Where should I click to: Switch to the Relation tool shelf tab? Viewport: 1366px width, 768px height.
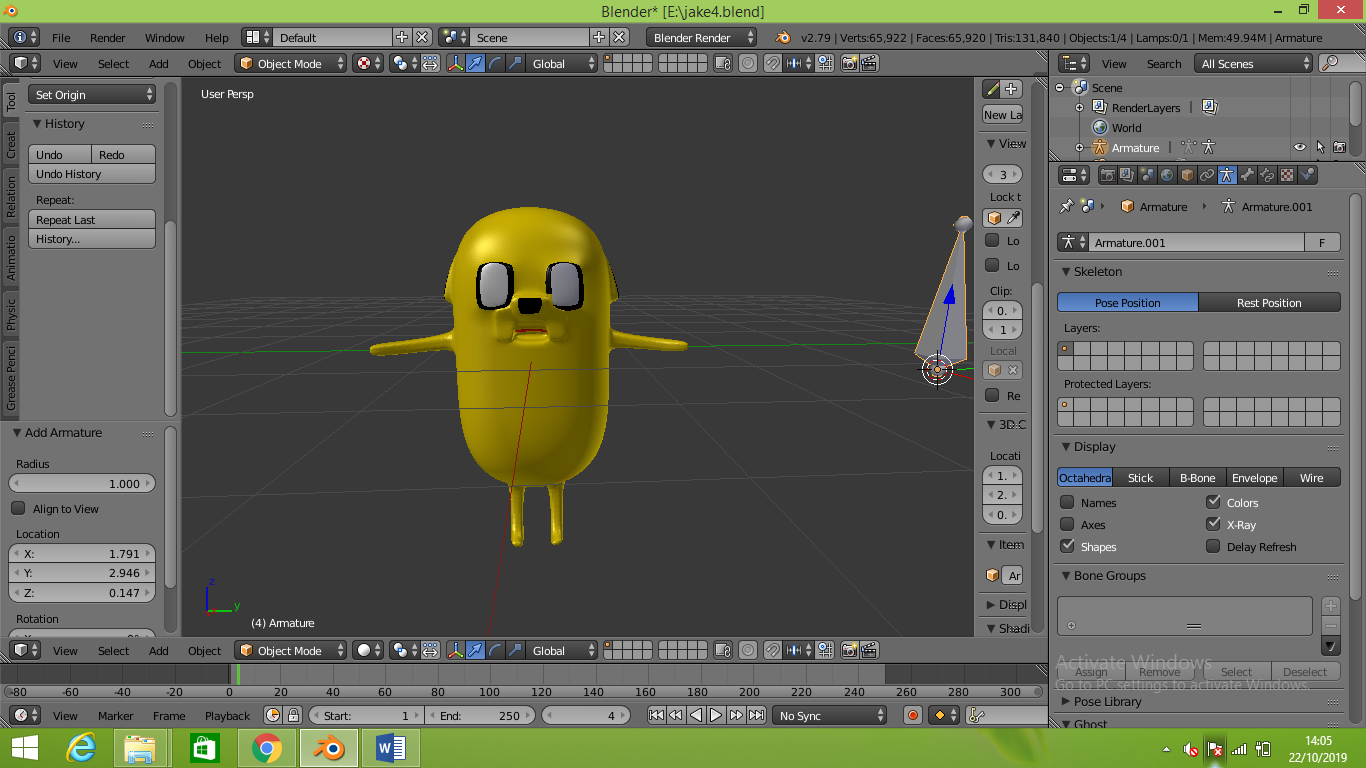pos(11,196)
